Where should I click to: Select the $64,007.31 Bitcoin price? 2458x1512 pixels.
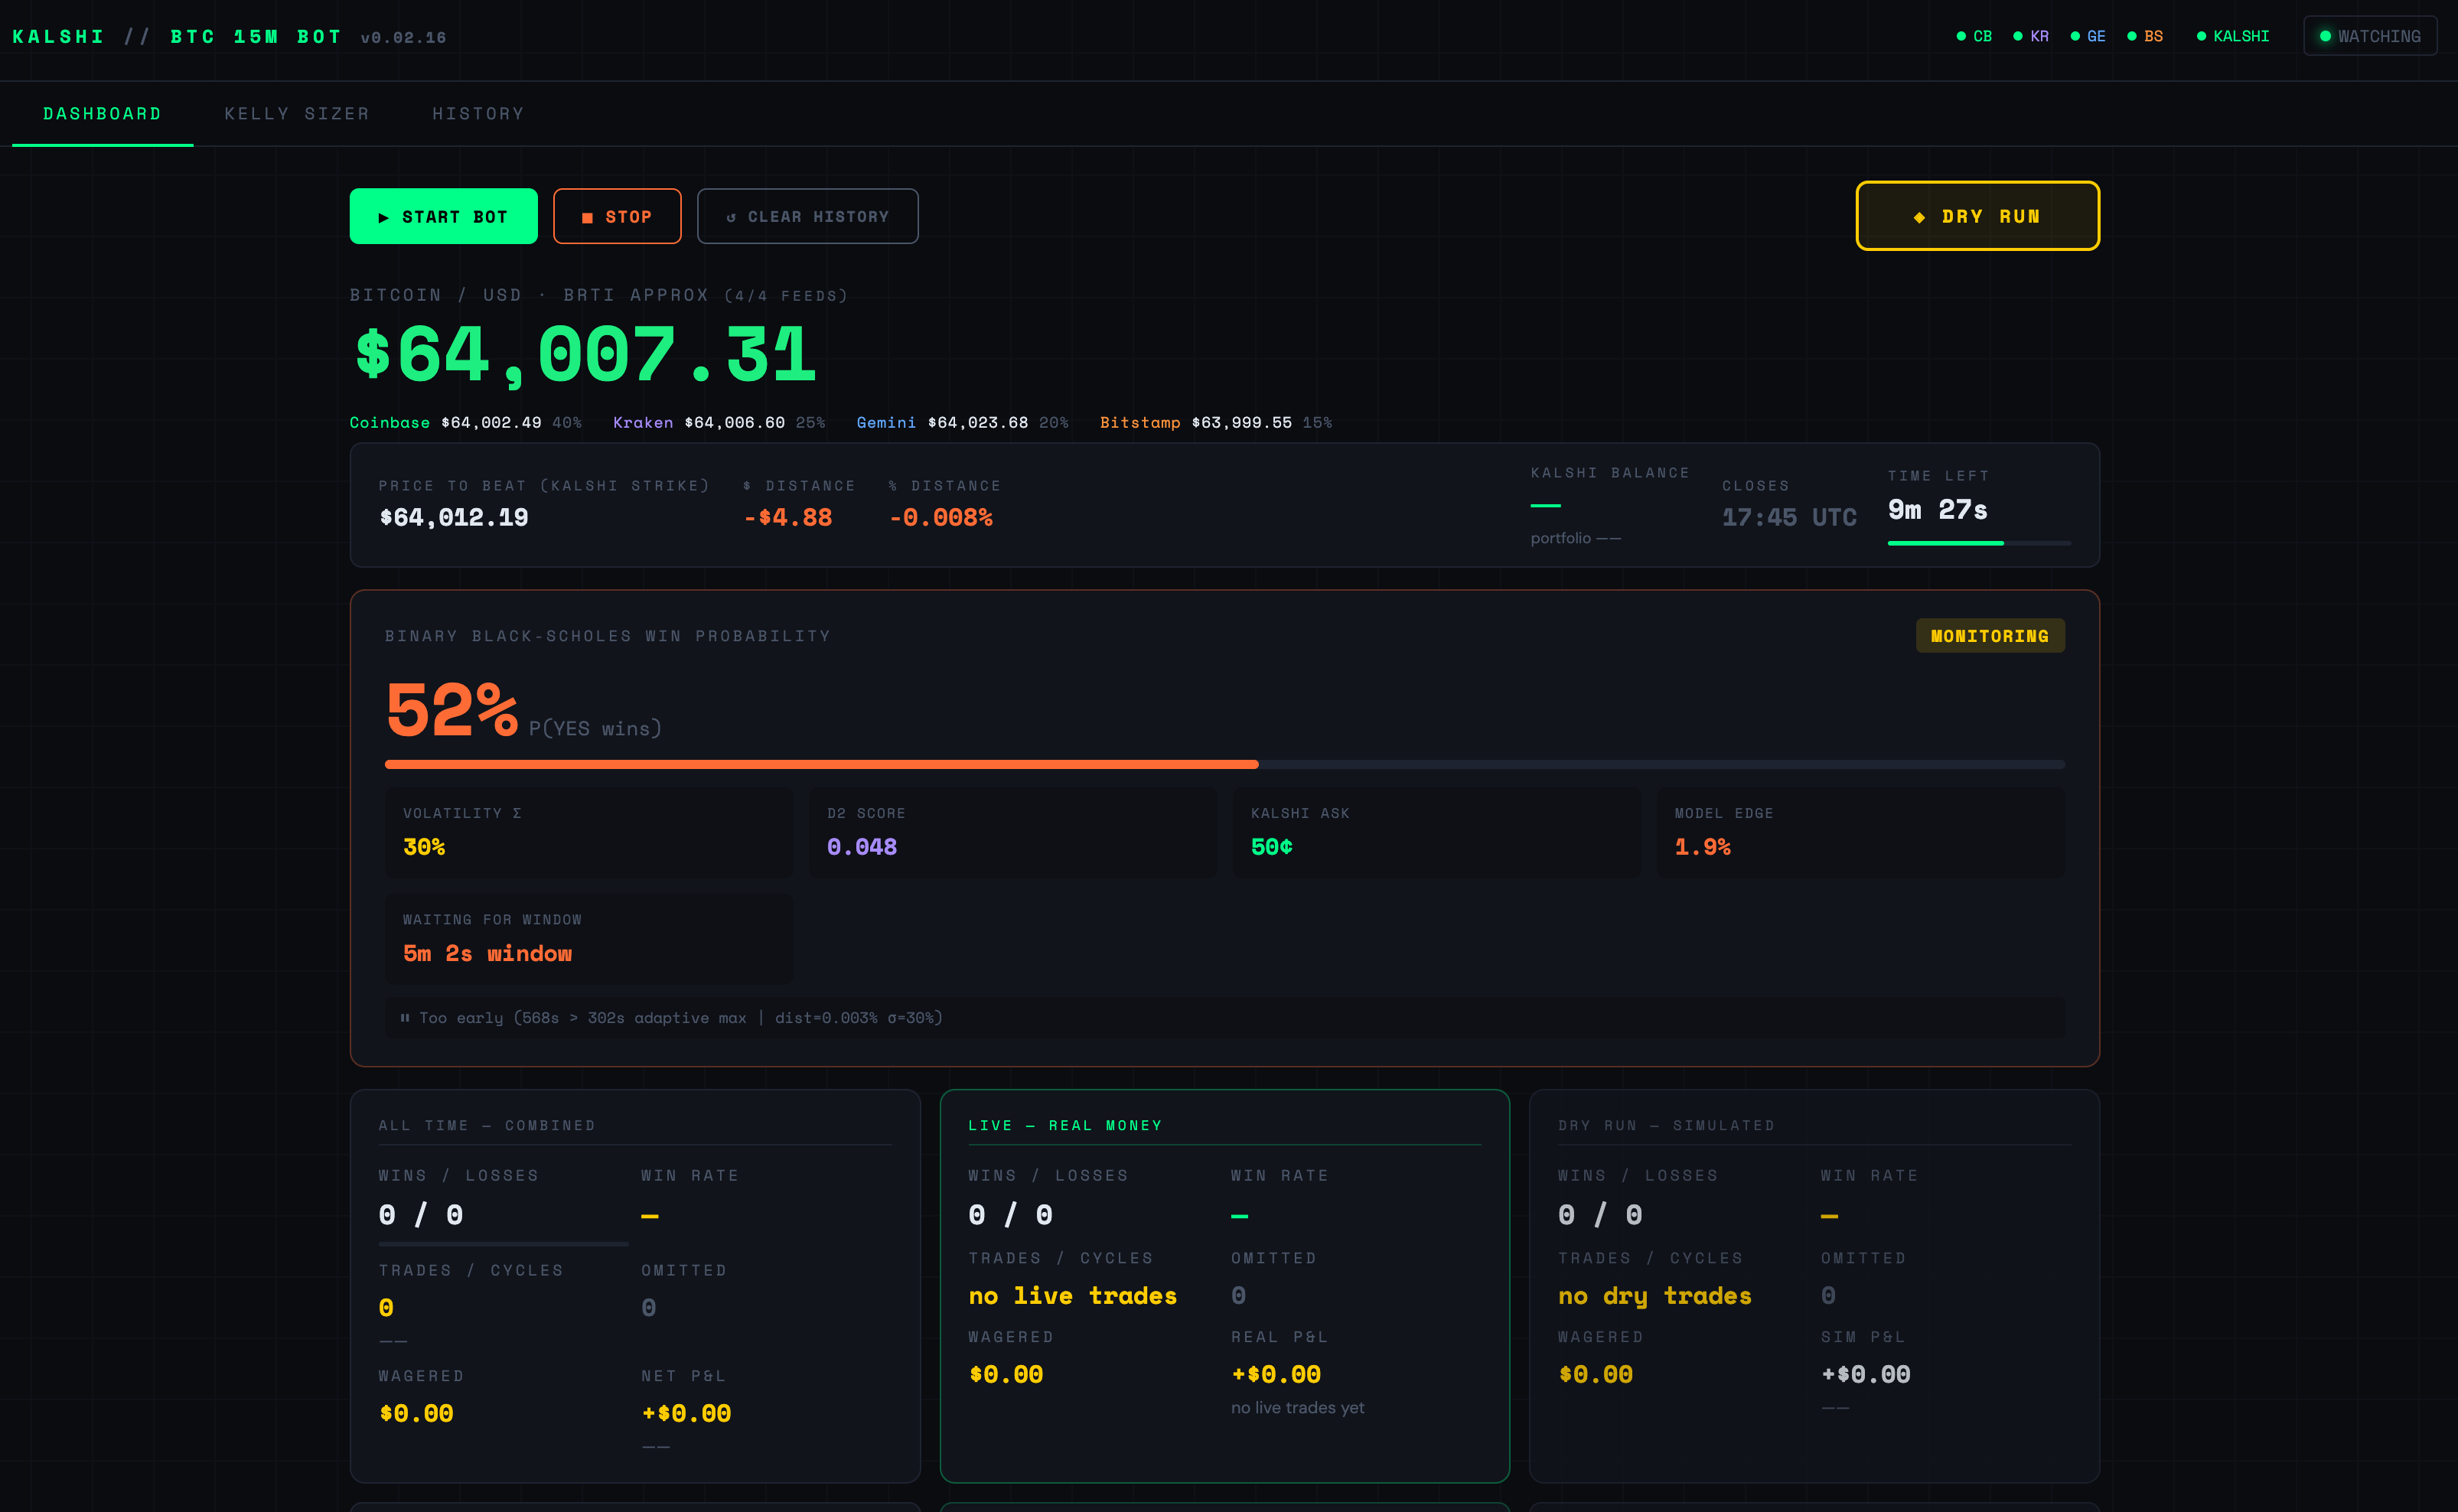tap(586, 355)
